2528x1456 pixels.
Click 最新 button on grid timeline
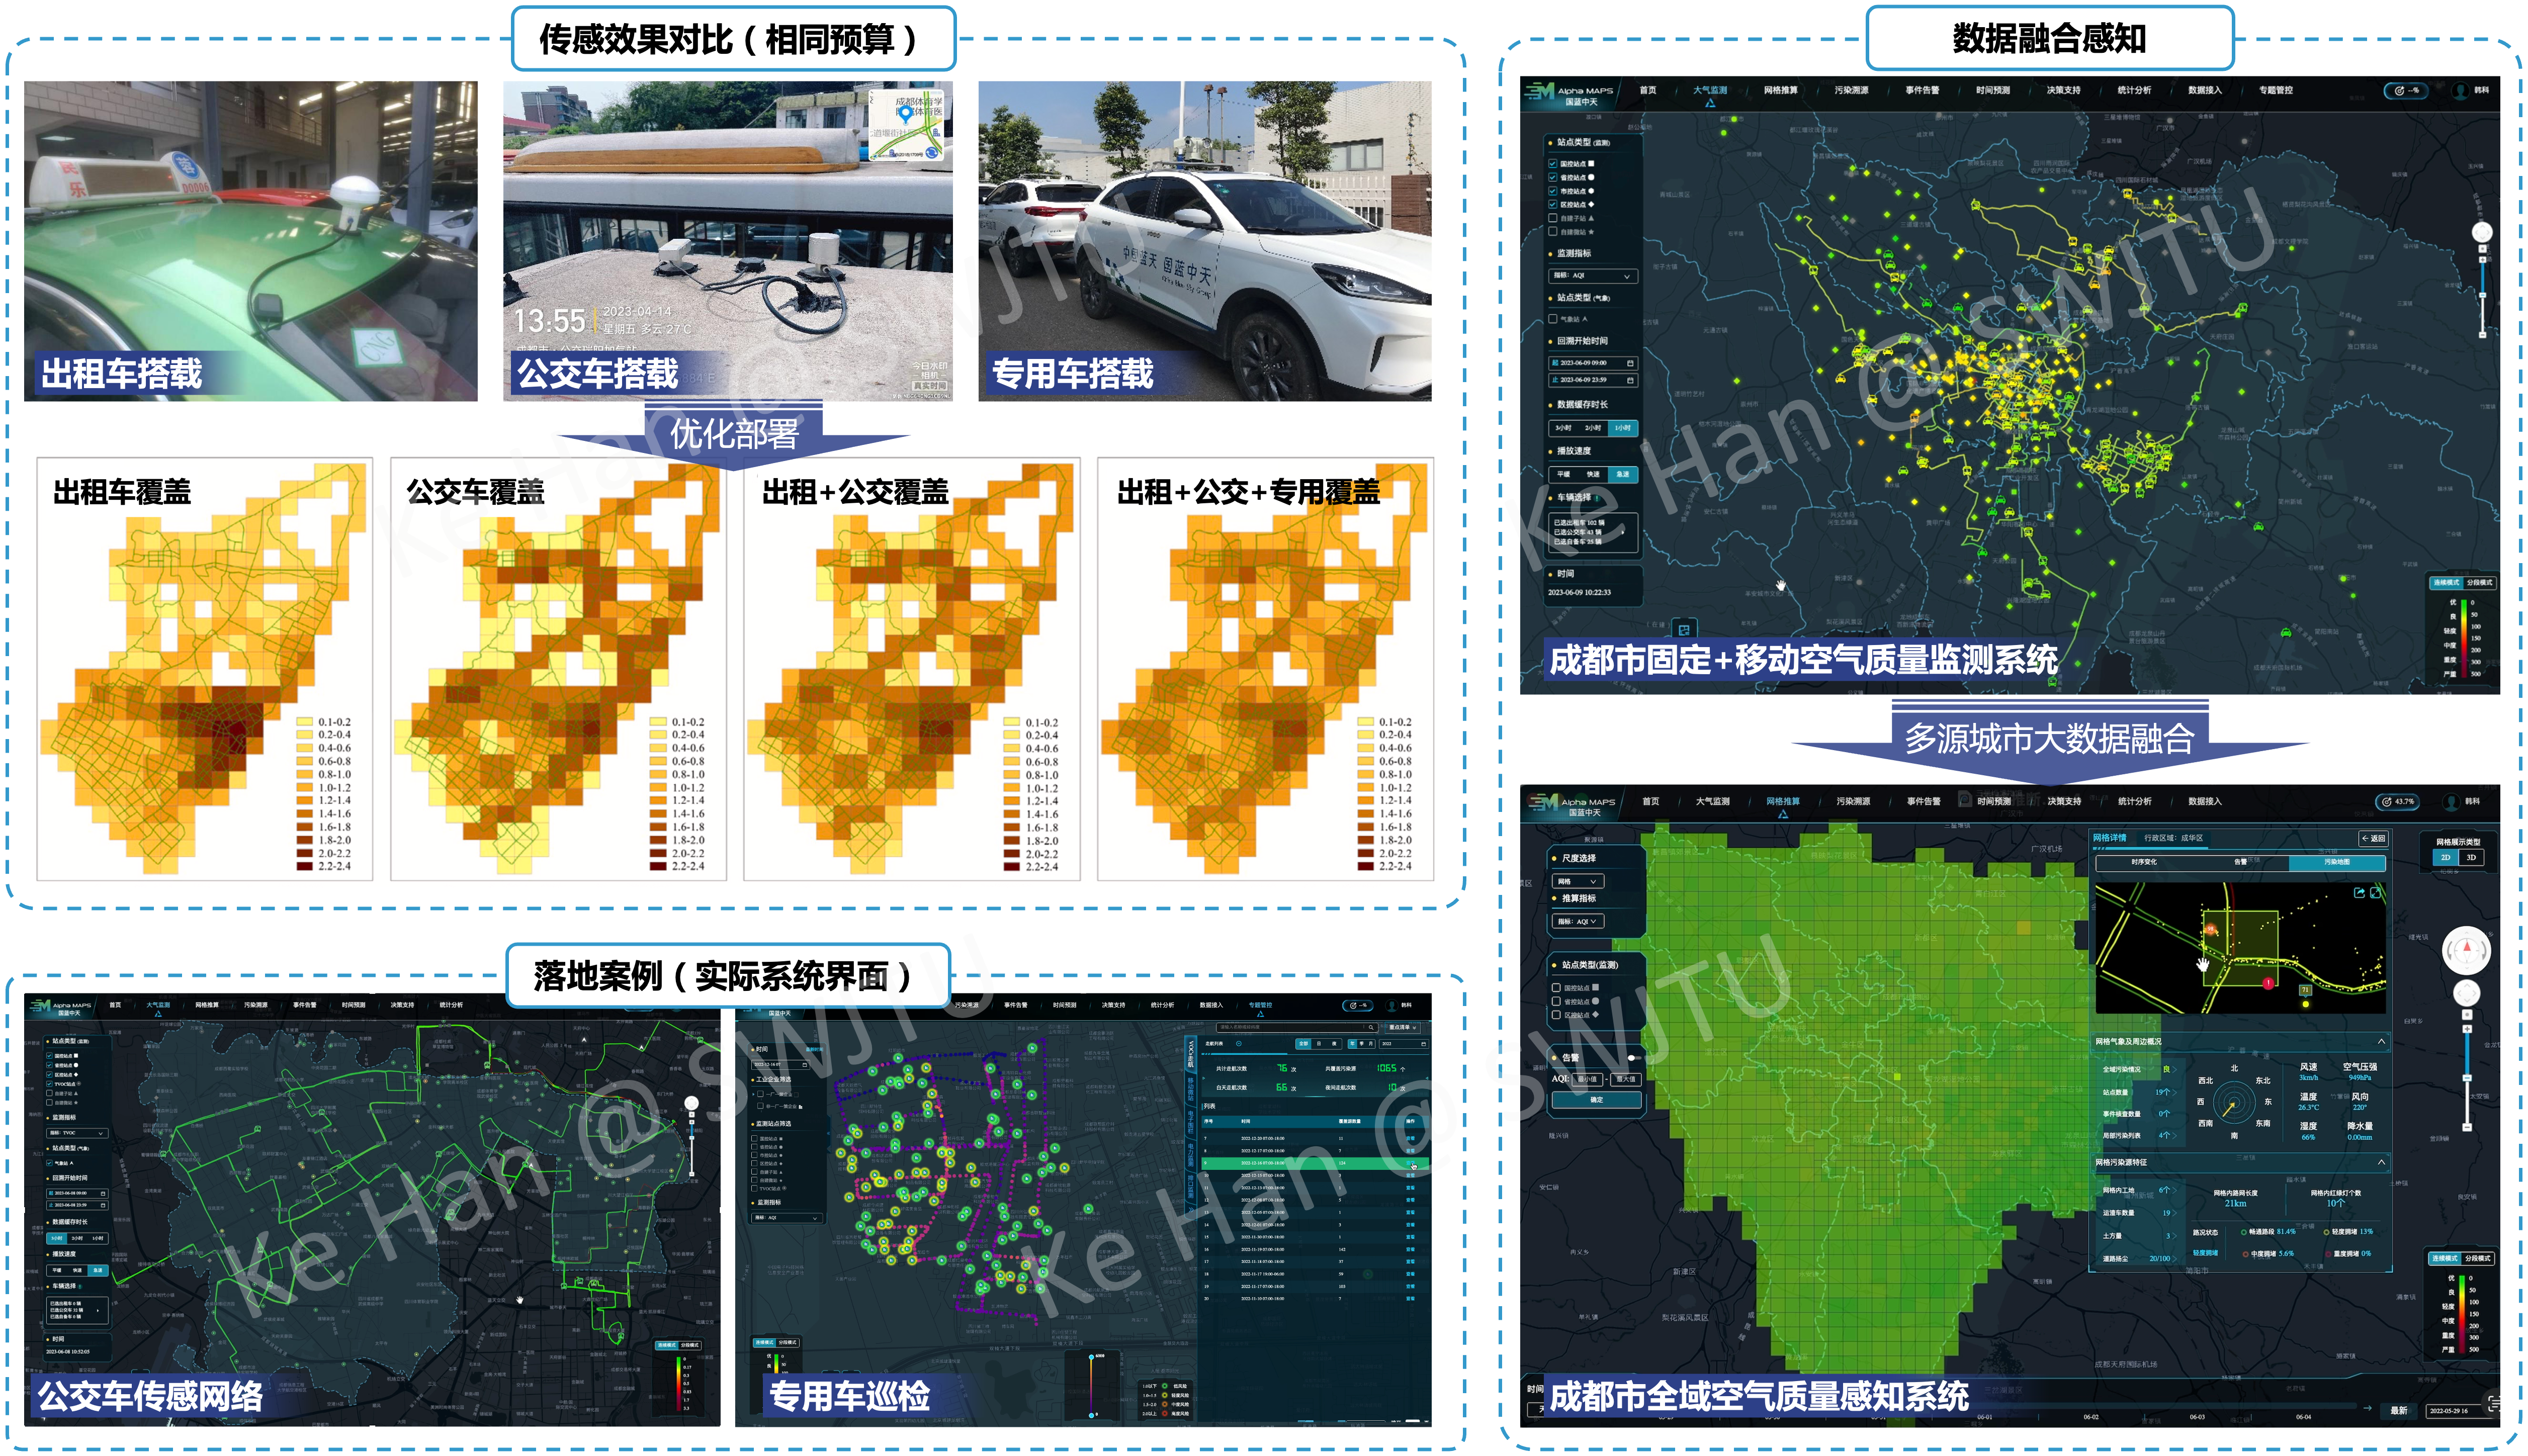(2399, 1412)
